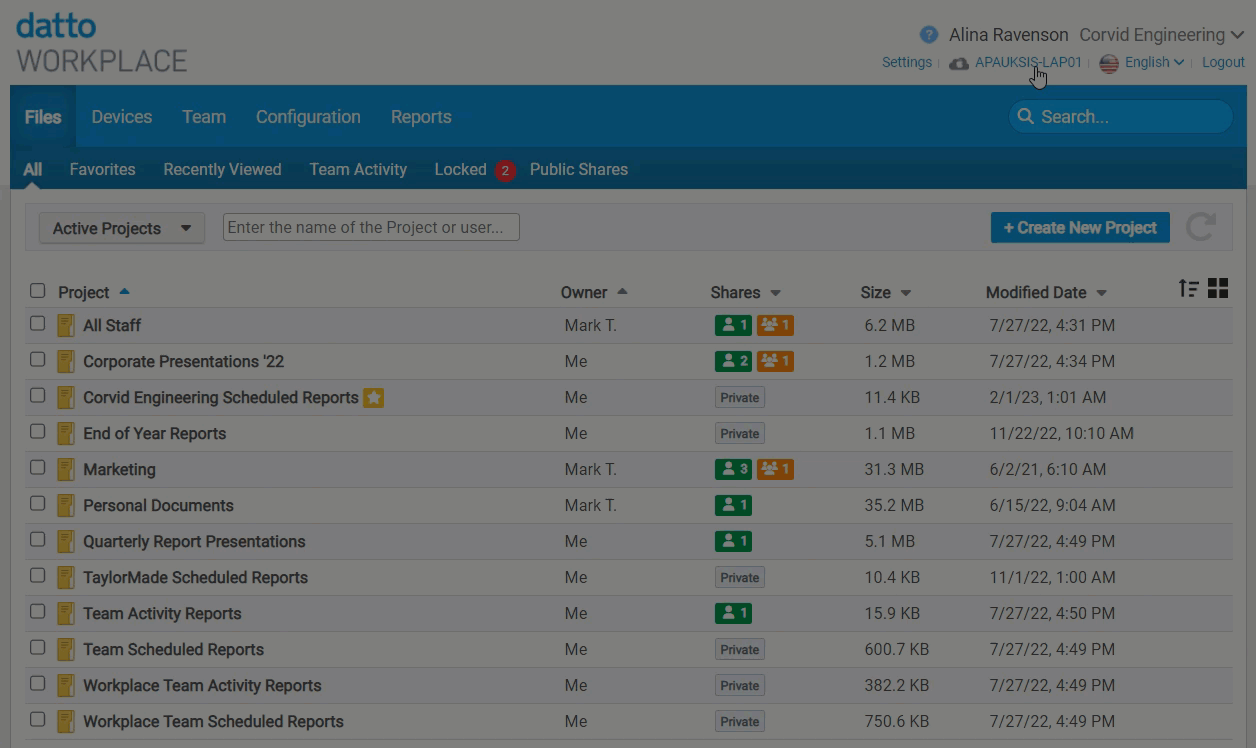1256x748 pixels.
Task: Click the refresh icon beside Create New Project
Action: 1200,227
